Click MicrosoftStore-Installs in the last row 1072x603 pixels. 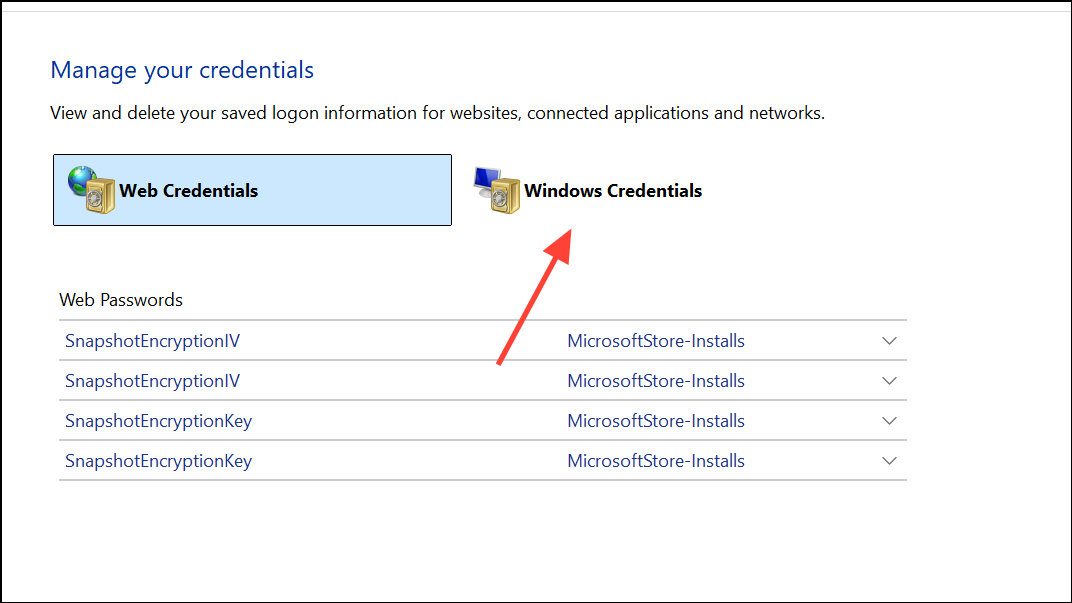coord(656,461)
